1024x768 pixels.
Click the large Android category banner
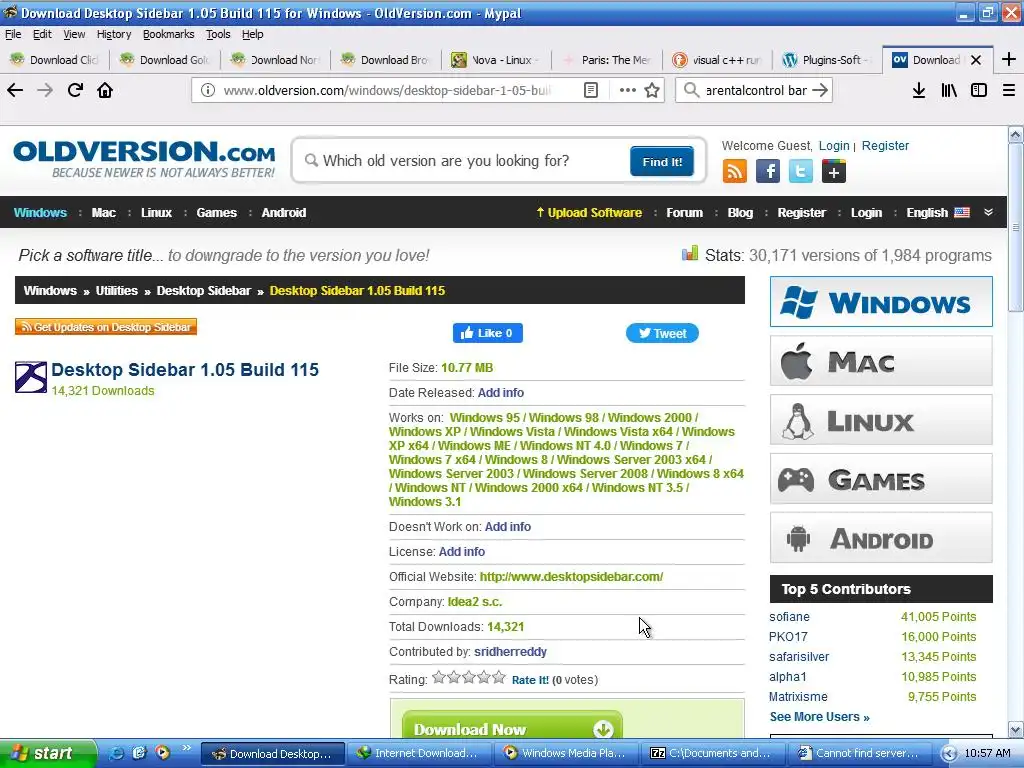[881, 537]
